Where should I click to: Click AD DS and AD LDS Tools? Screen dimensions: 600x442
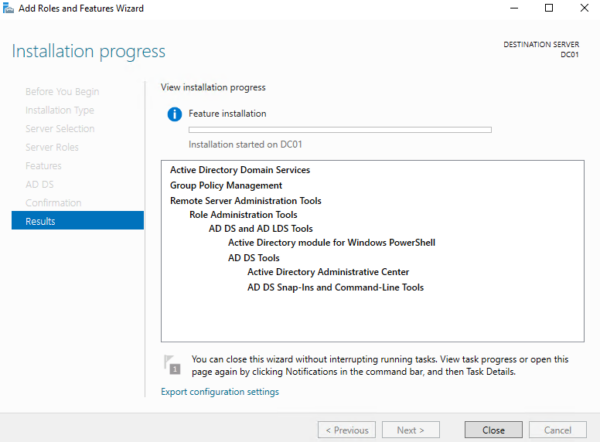point(261,229)
